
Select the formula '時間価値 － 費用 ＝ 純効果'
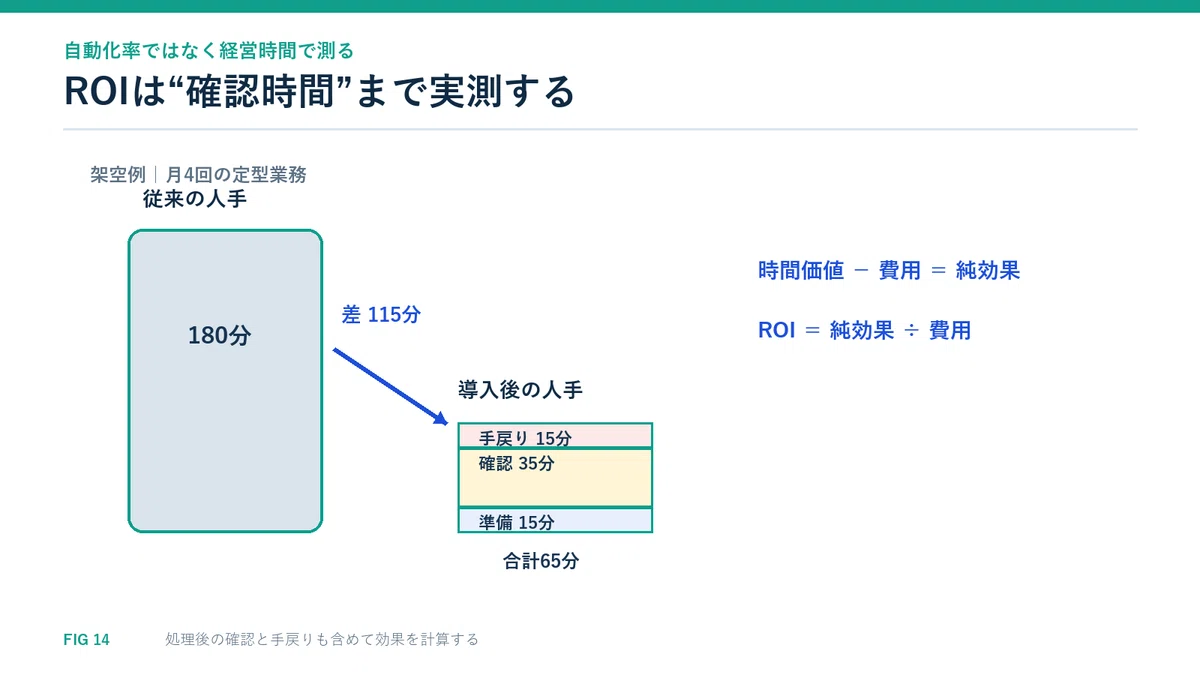(x=889, y=270)
